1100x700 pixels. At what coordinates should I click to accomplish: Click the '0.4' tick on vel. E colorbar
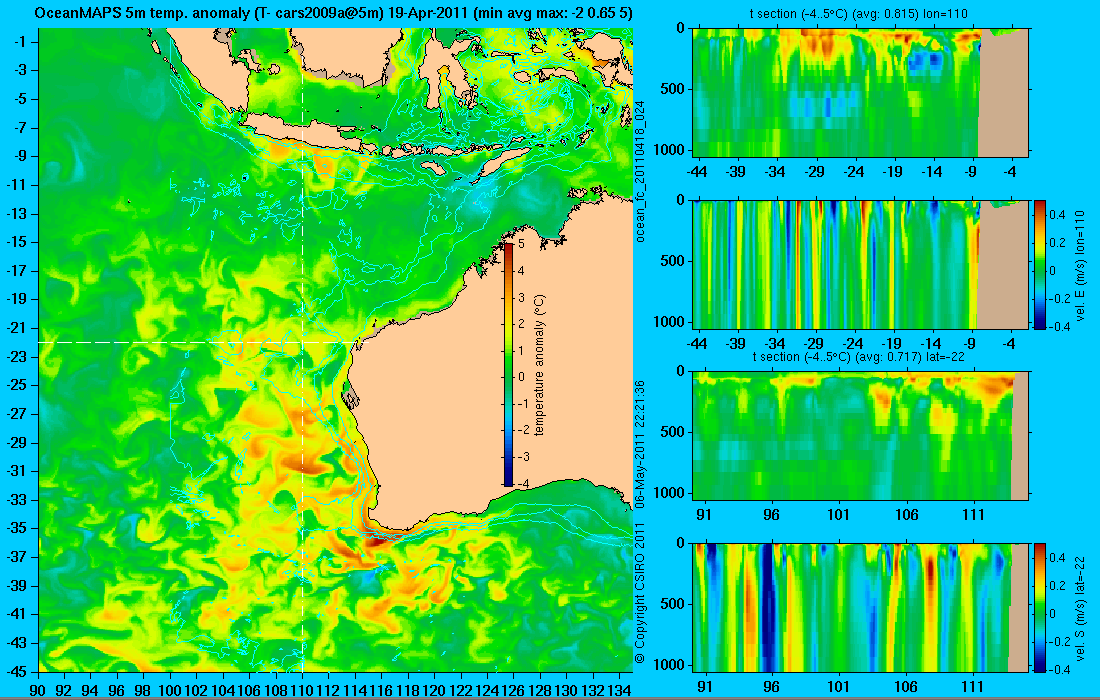click(x=1057, y=214)
